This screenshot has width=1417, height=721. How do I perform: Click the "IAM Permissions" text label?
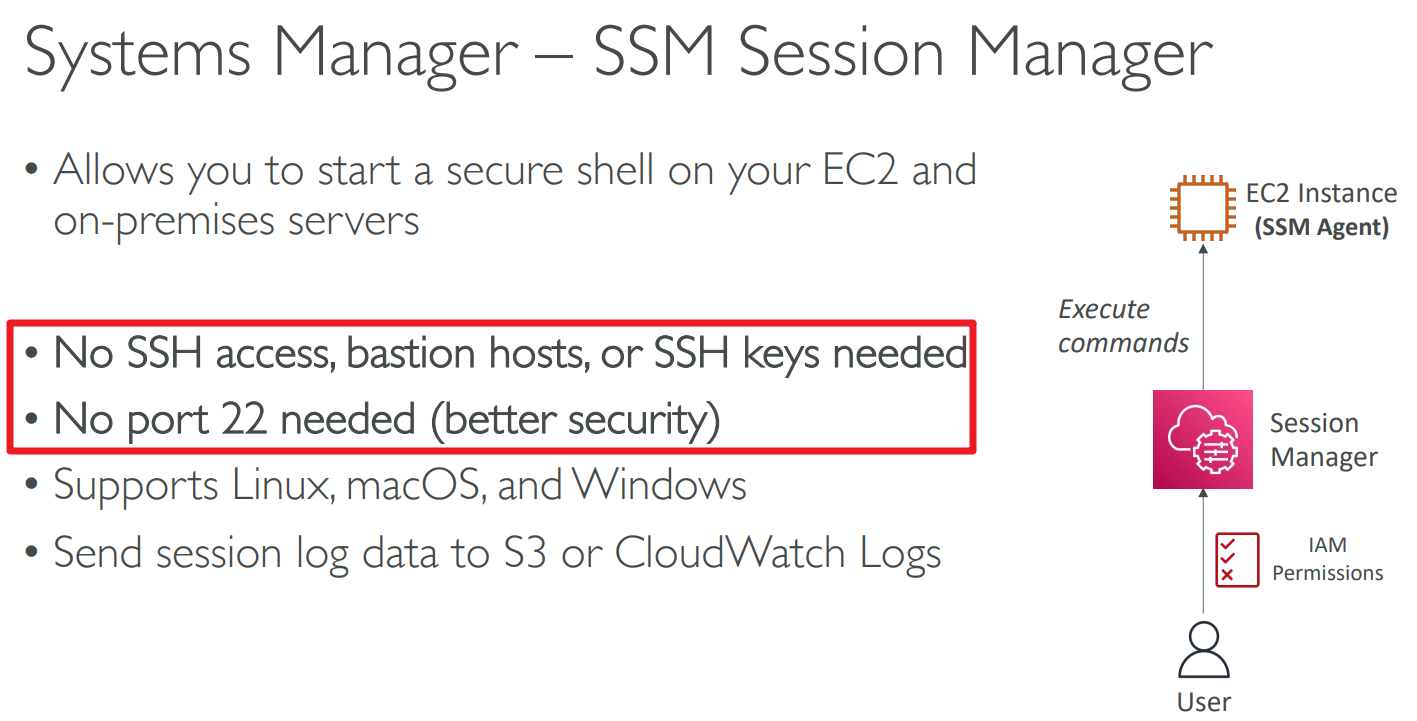click(x=1327, y=559)
